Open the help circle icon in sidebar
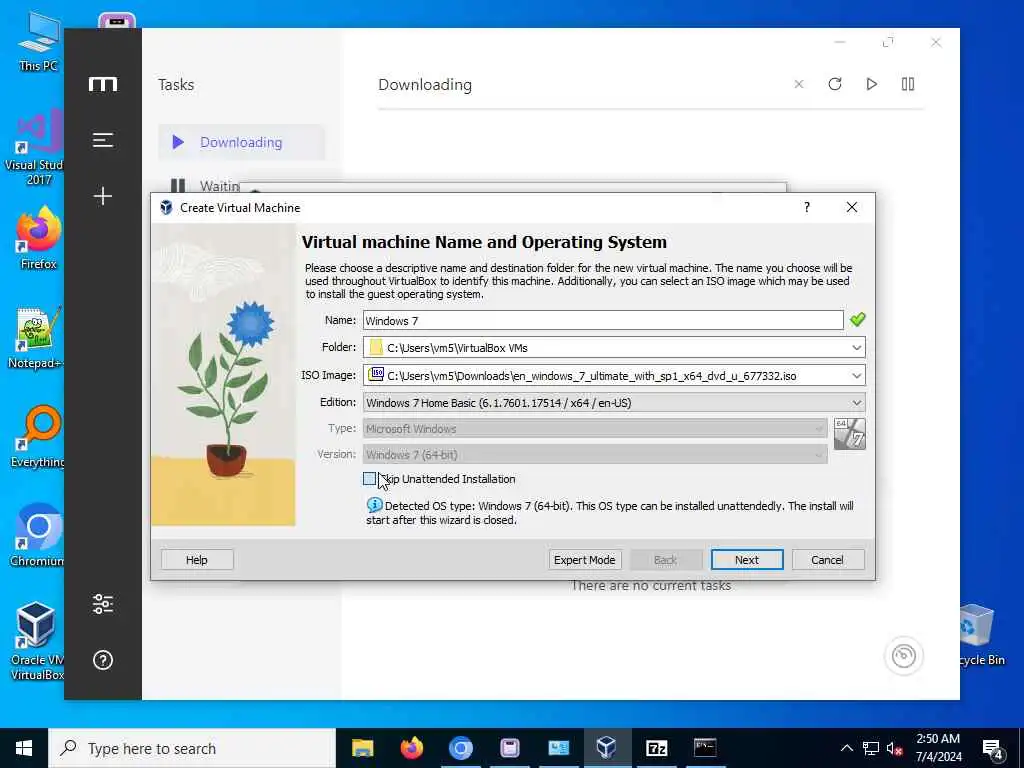Viewport: 1024px width, 768px height. click(x=103, y=660)
